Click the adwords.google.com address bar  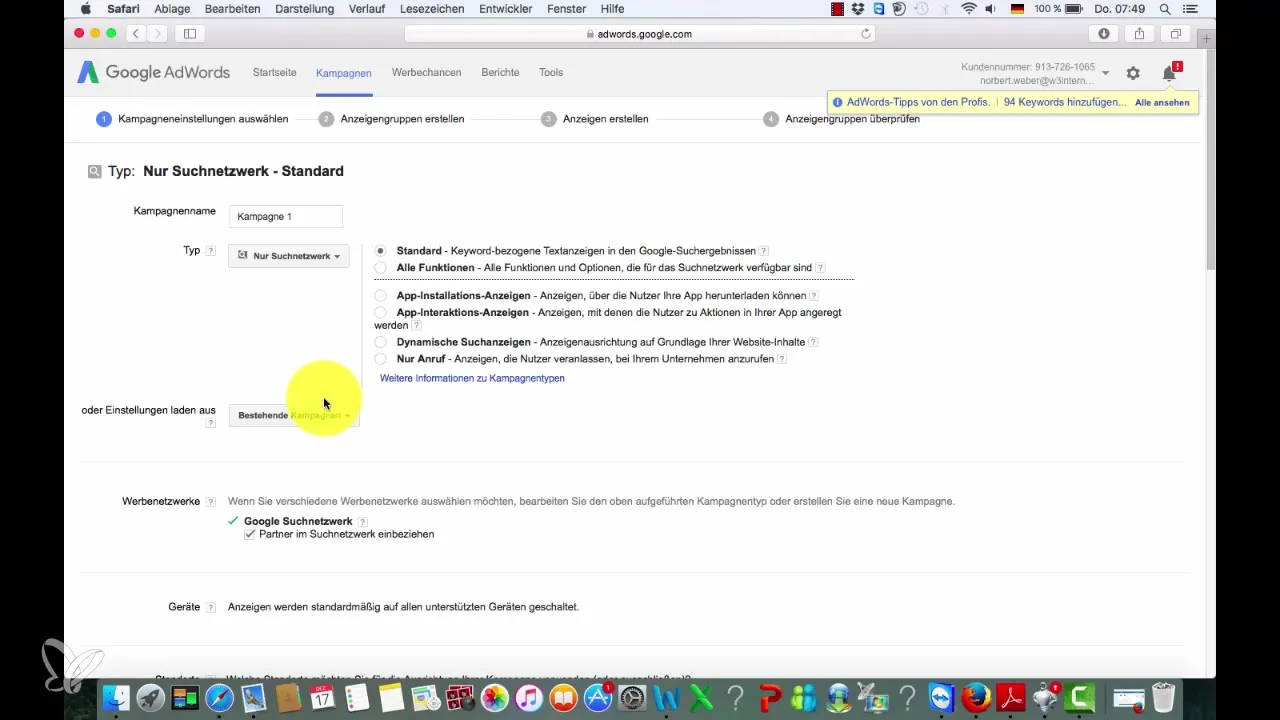pos(640,34)
